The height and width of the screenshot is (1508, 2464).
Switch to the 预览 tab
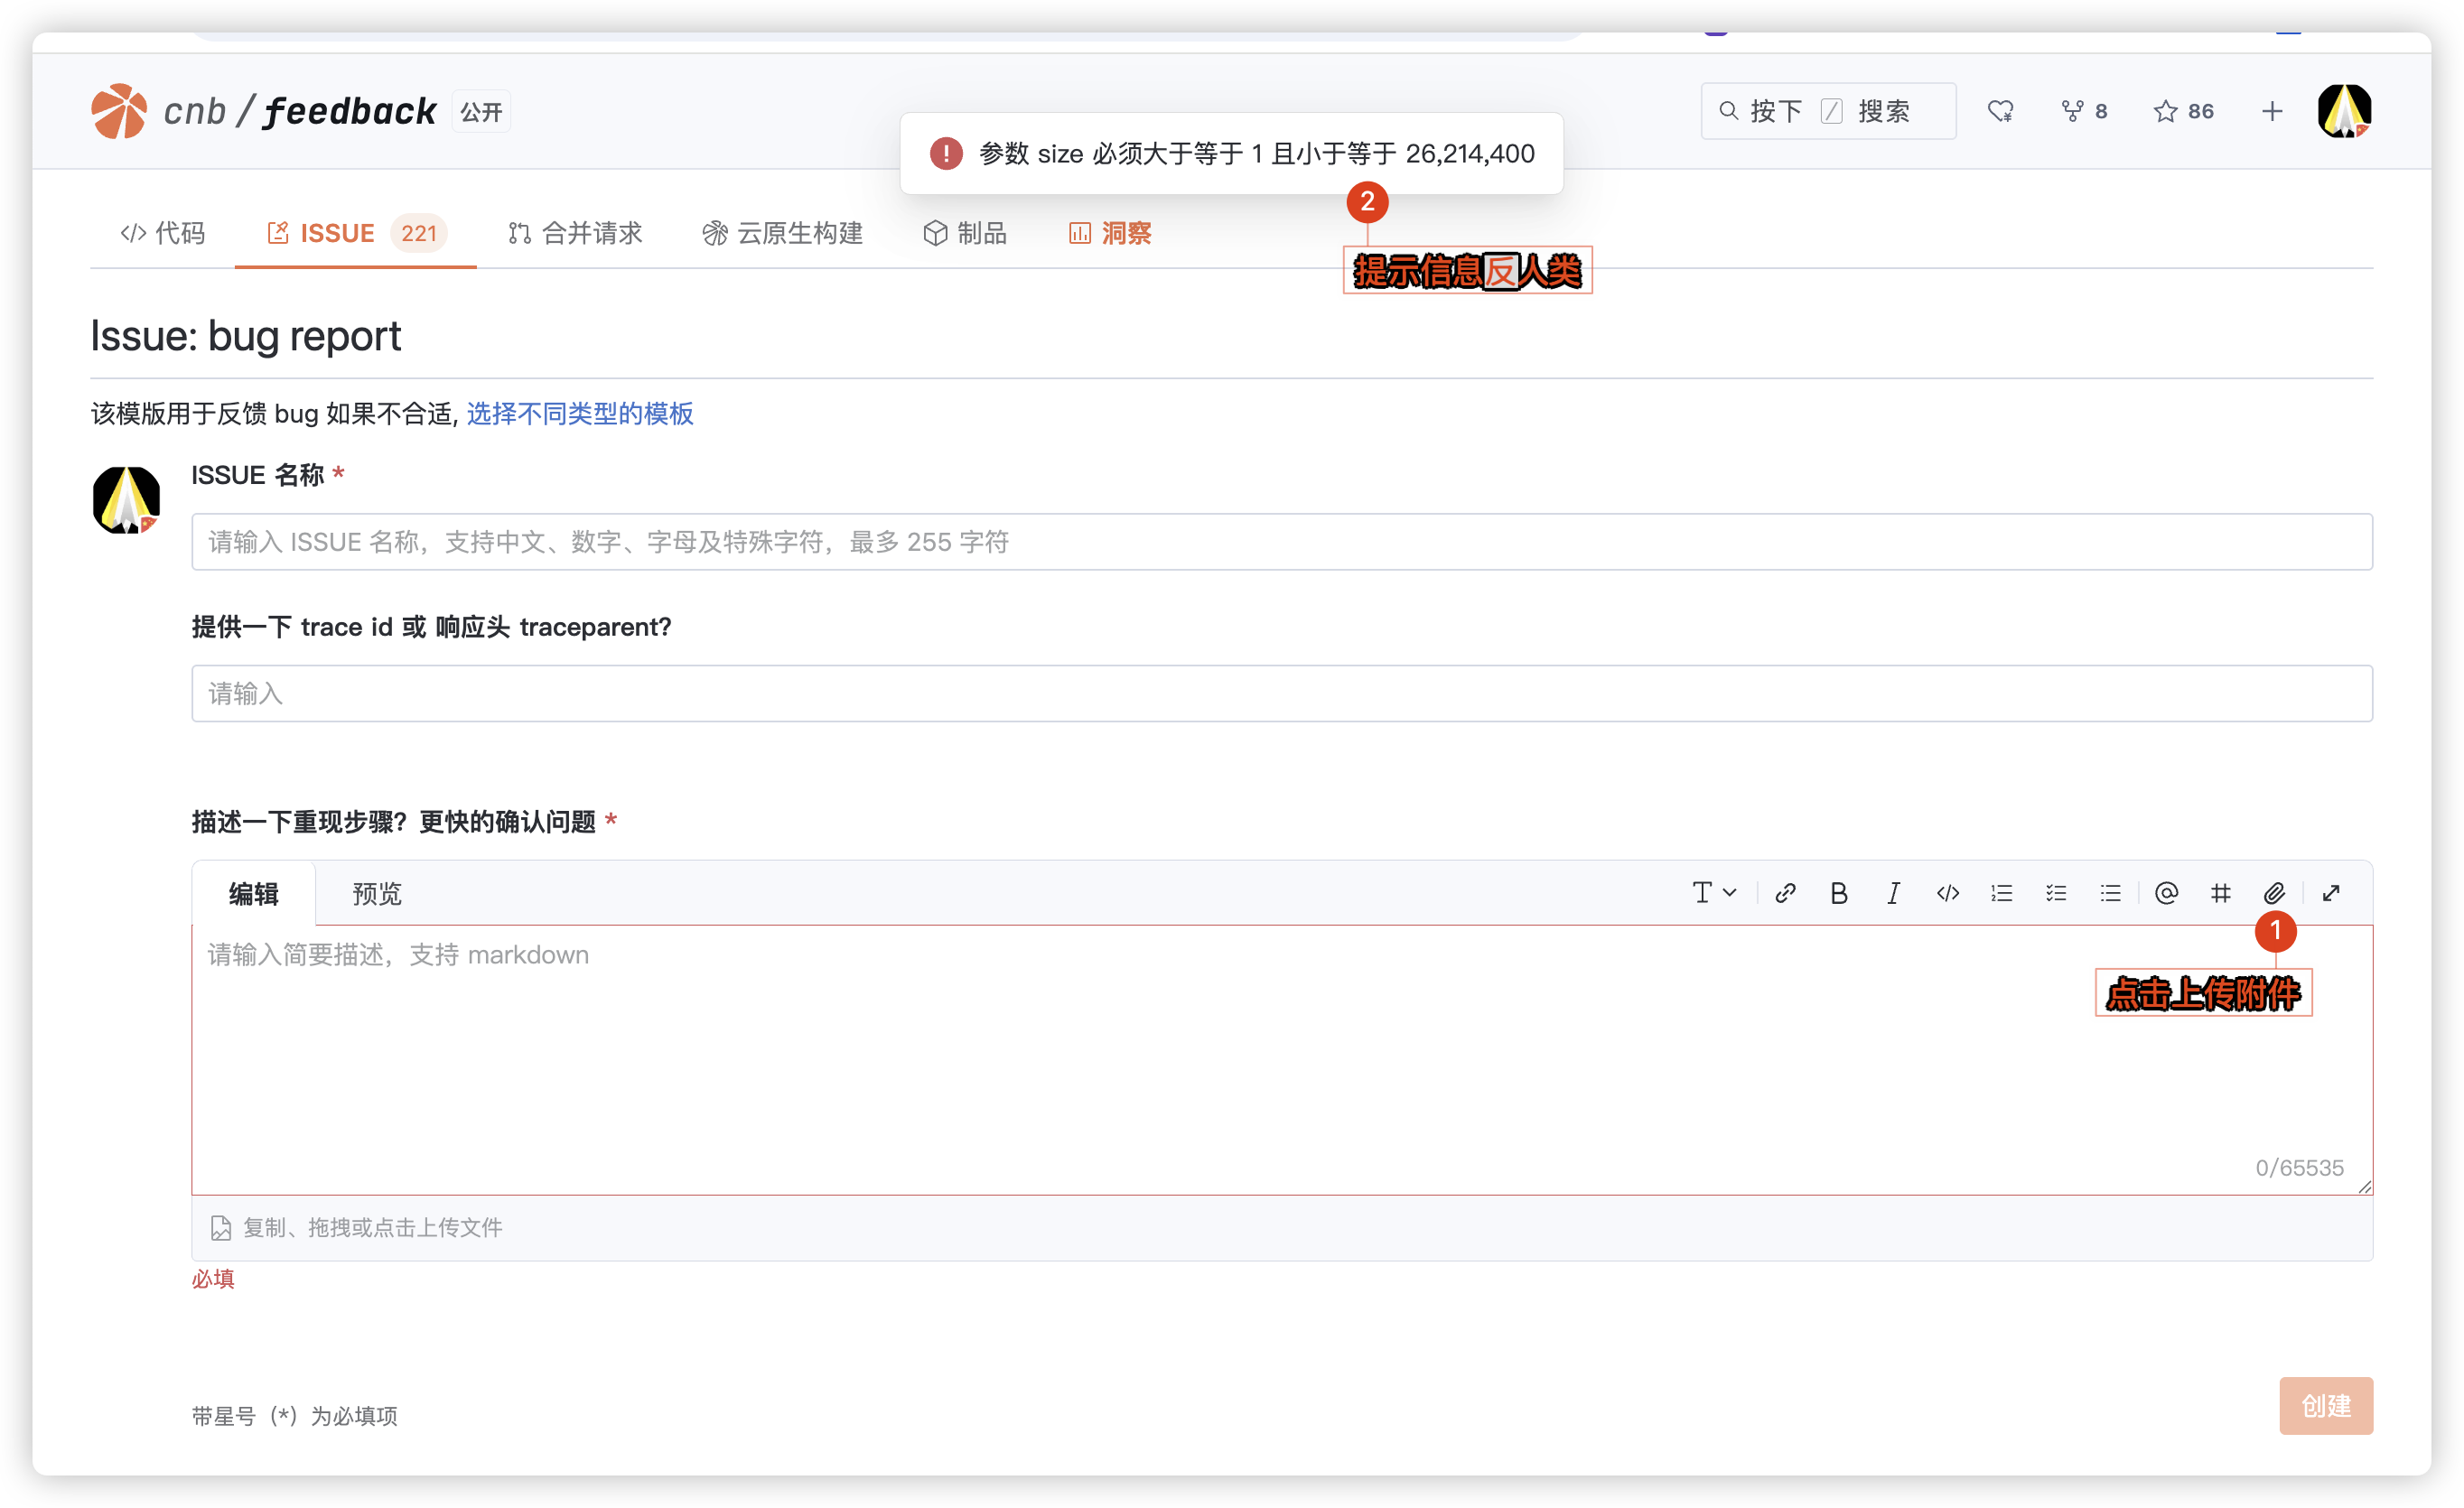[376, 893]
